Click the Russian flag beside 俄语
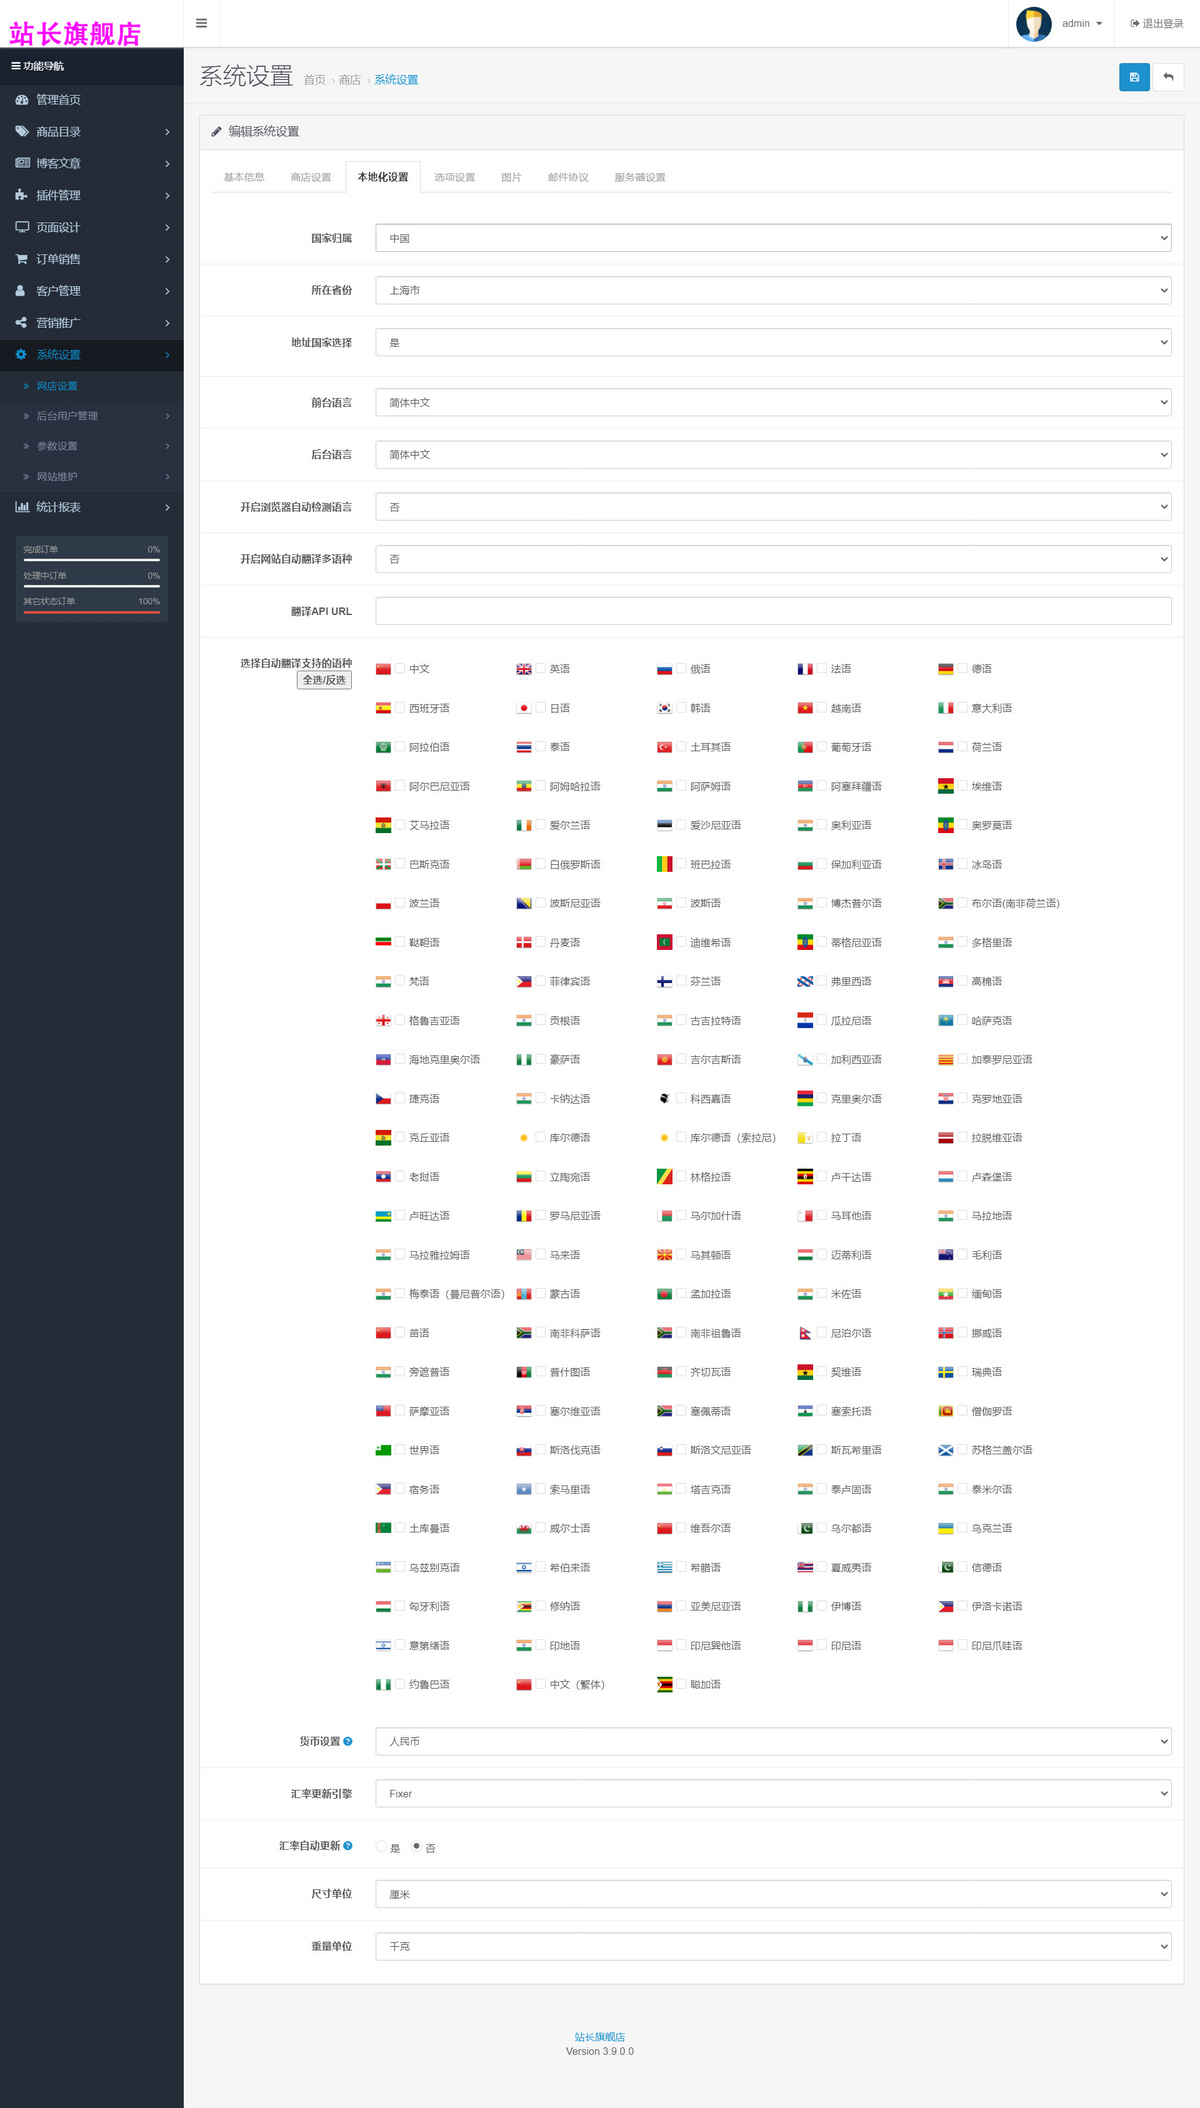The image size is (1200, 2108). pos(664,669)
